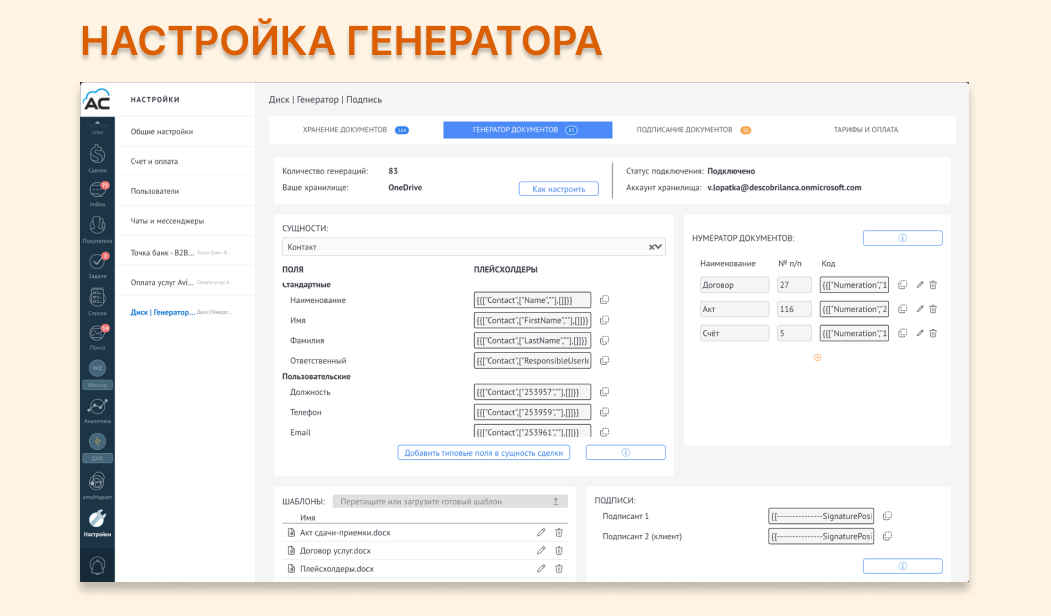Select Диск | Генератор settings item
Viewport: 1051px width, 616px height.
pos(184,312)
